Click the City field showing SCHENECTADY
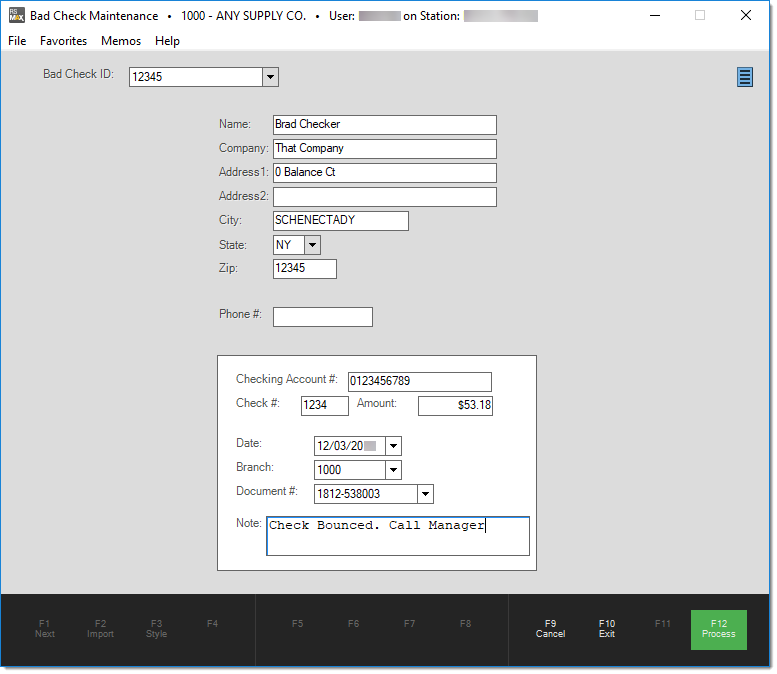Screen dimensions: 777x674 point(341,221)
